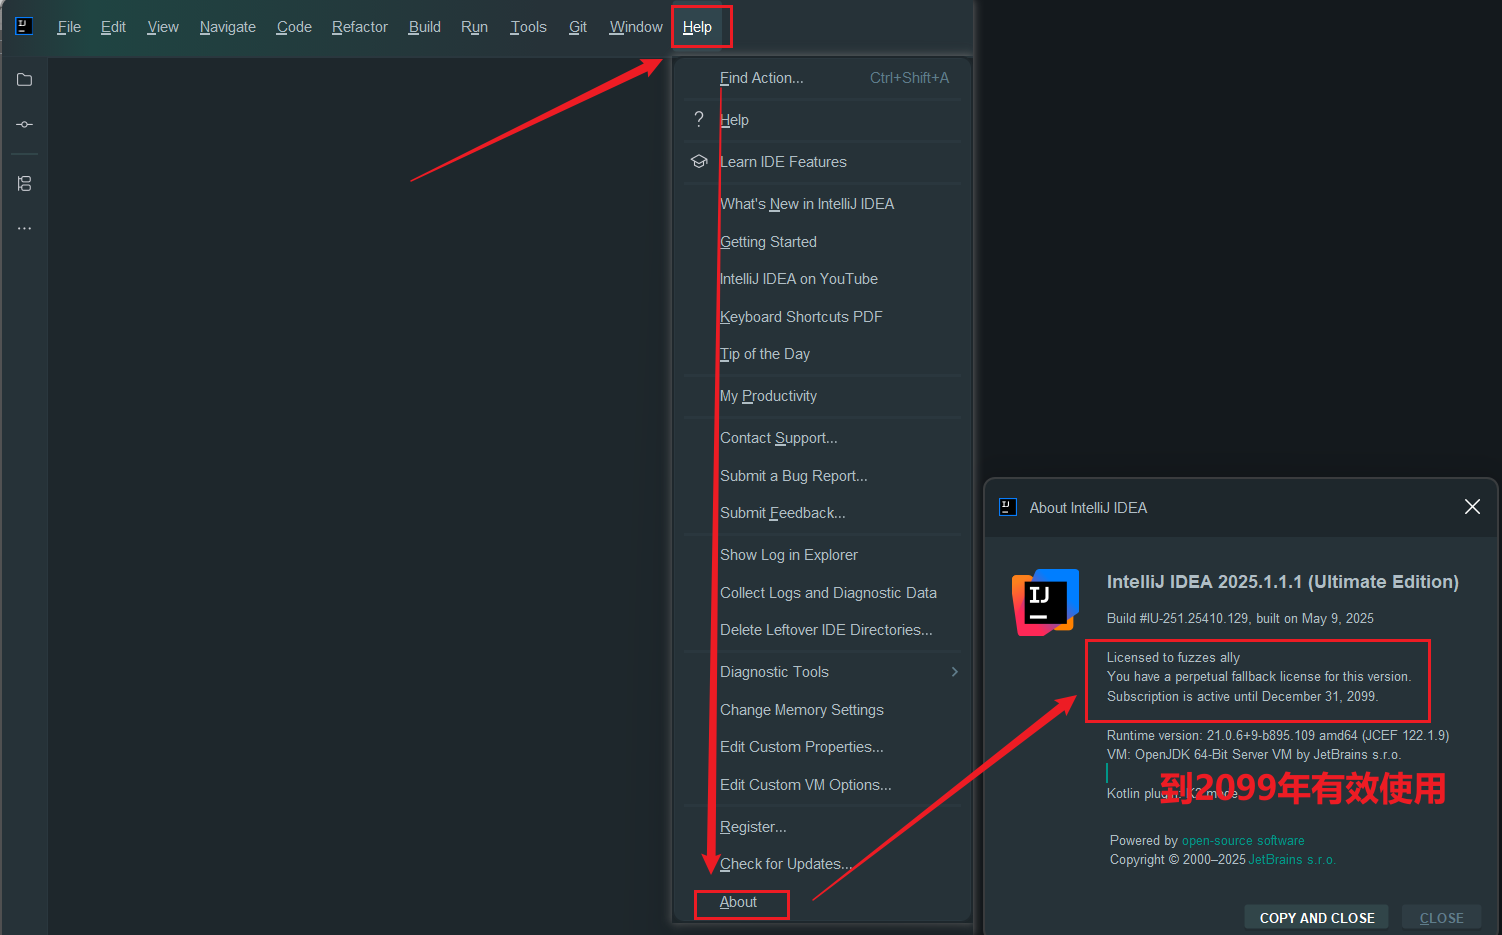This screenshot has width=1502, height=935.
Task: Click the Help menu in the menu bar
Action: pos(697,27)
